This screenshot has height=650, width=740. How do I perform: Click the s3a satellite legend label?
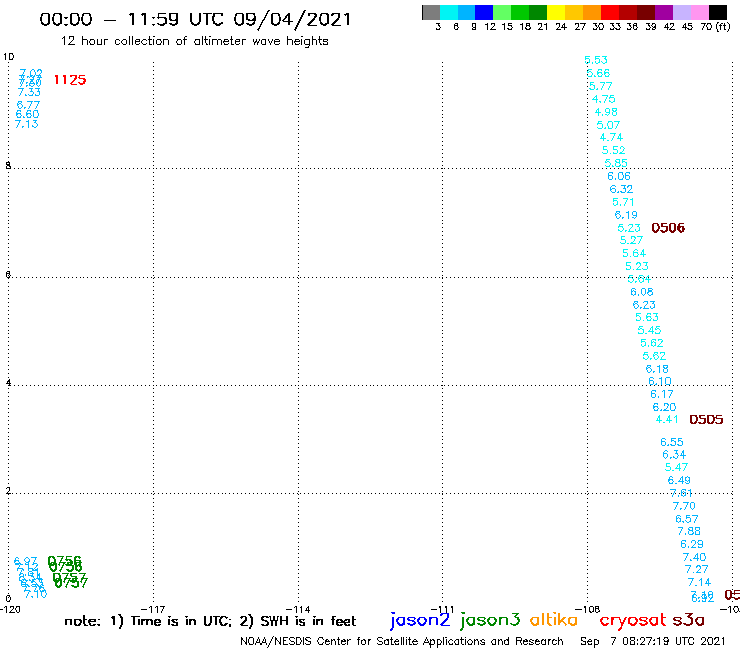tap(689, 620)
